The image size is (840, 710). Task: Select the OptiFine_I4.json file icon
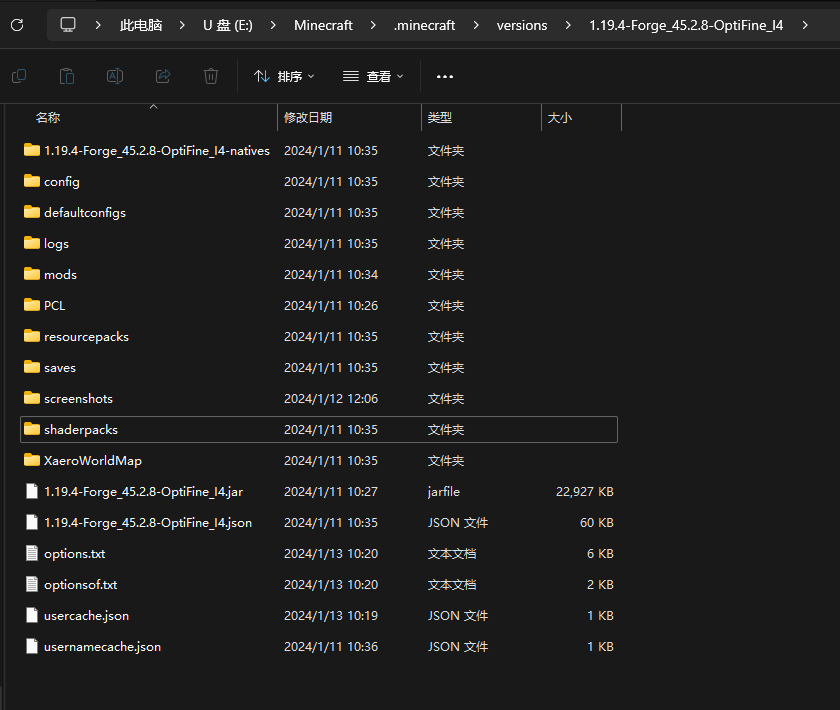pyautogui.click(x=32, y=522)
